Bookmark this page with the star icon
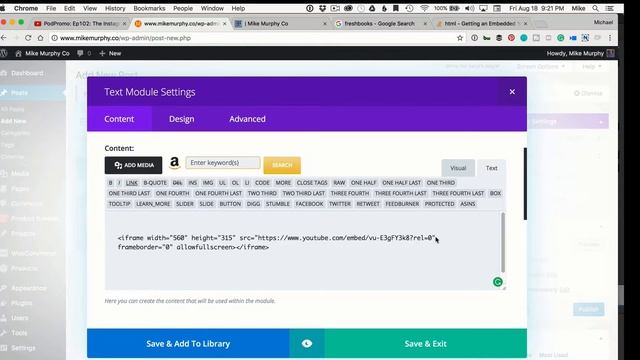This screenshot has height=360, width=640. pos(460,38)
